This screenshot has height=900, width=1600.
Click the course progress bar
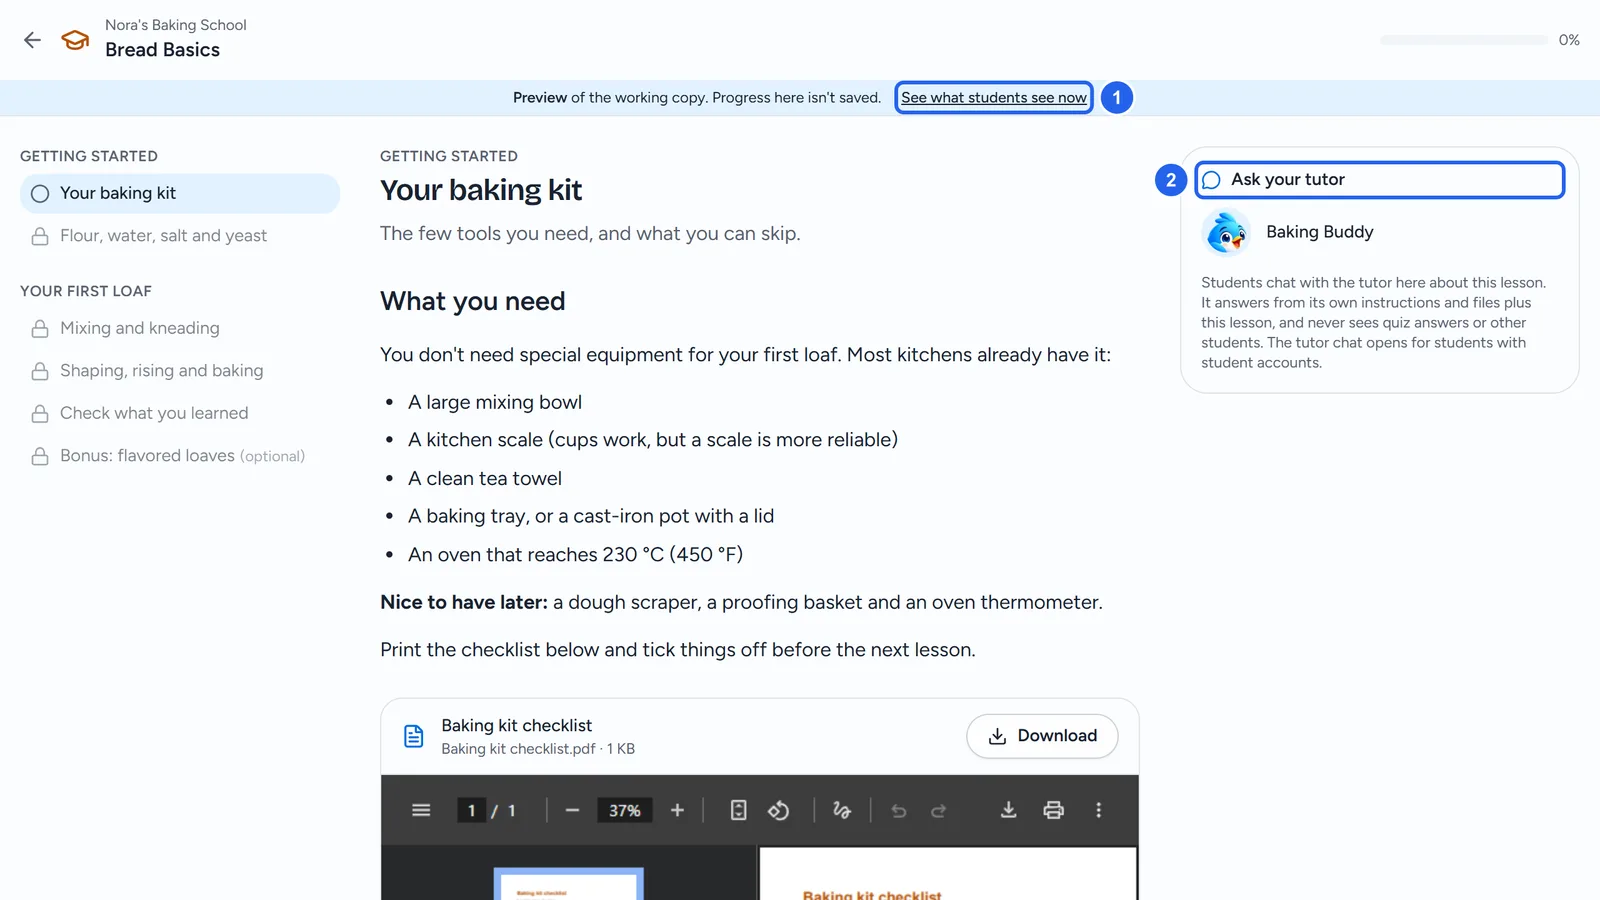click(x=1464, y=40)
